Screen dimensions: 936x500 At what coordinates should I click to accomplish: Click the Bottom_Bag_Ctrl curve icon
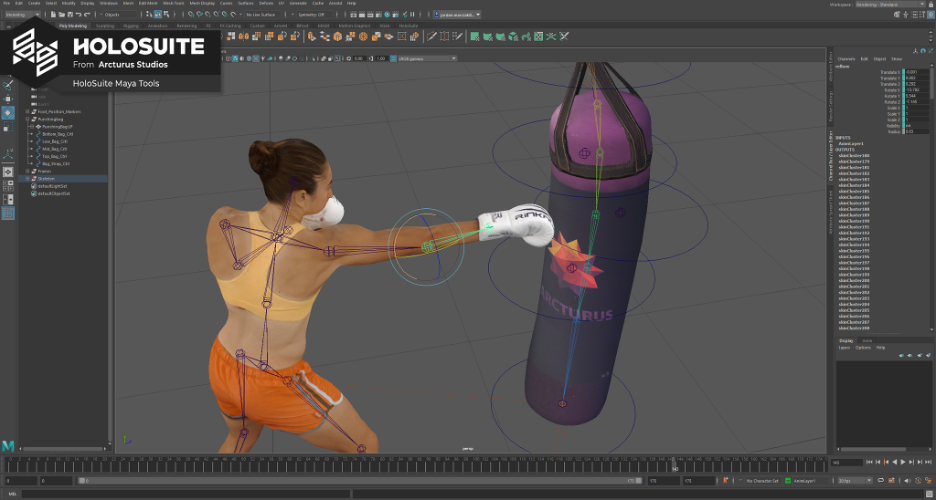point(38,134)
